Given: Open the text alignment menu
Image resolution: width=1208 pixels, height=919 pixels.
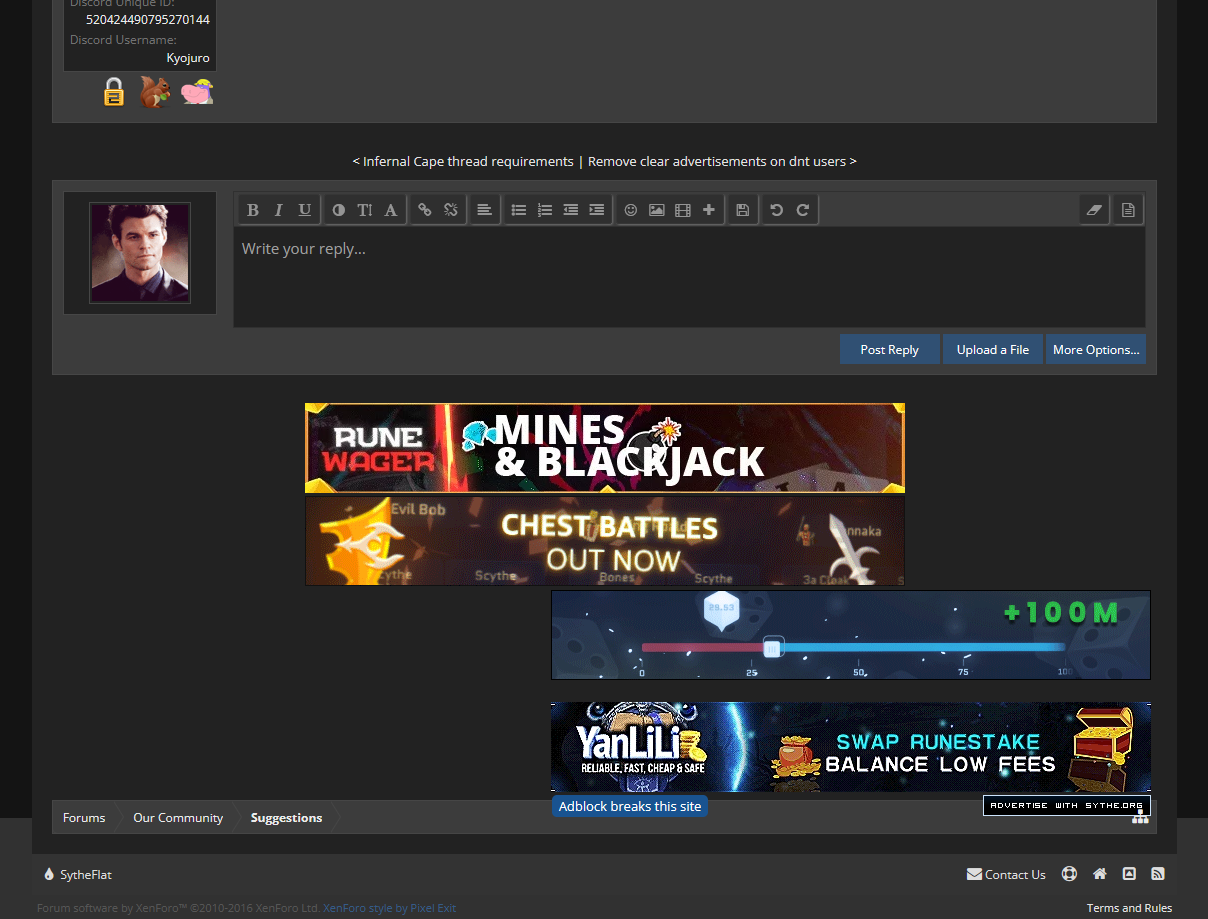Looking at the screenshot, I should click(x=485, y=210).
